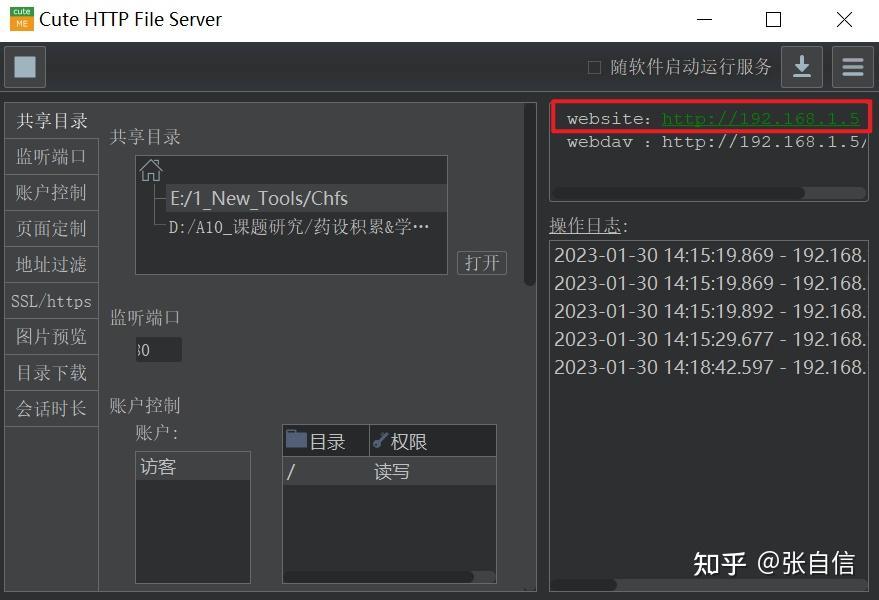
Task: Click the webdav http://192.168.1.5 address text
Action: [765, 142]
